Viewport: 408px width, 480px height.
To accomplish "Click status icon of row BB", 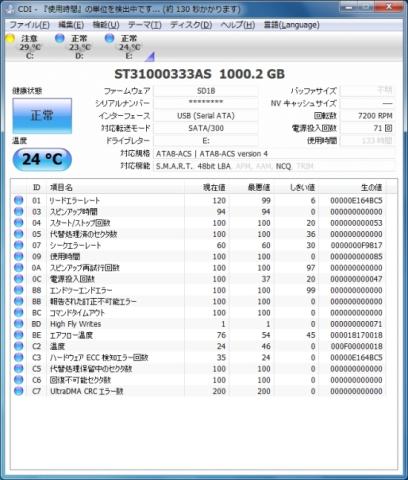I will pos(19,301).
